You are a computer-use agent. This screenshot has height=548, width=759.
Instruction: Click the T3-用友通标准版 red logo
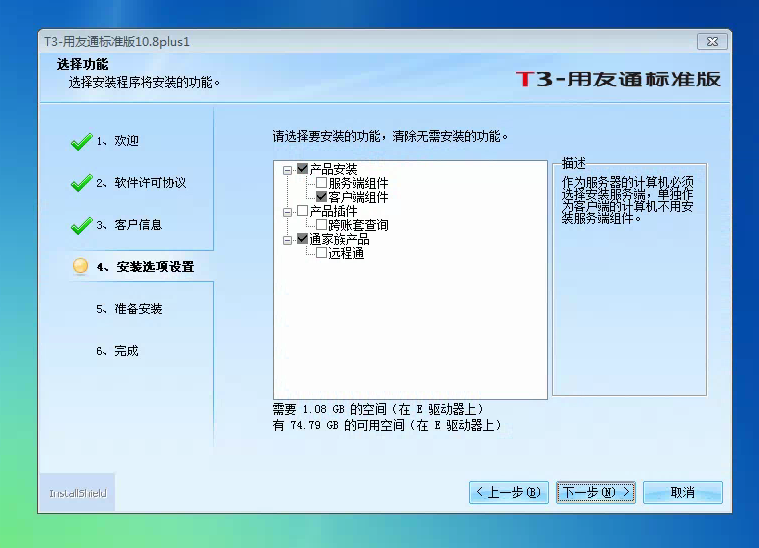coord(619,79)
